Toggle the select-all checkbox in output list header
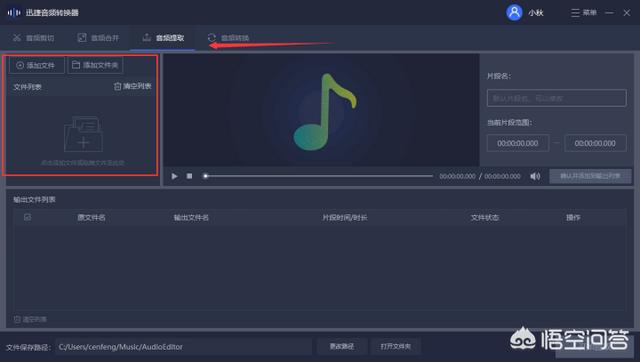Image resolution: width=640 pixels, height=362 pixels. pyautogui.click(x=27, y=217)
